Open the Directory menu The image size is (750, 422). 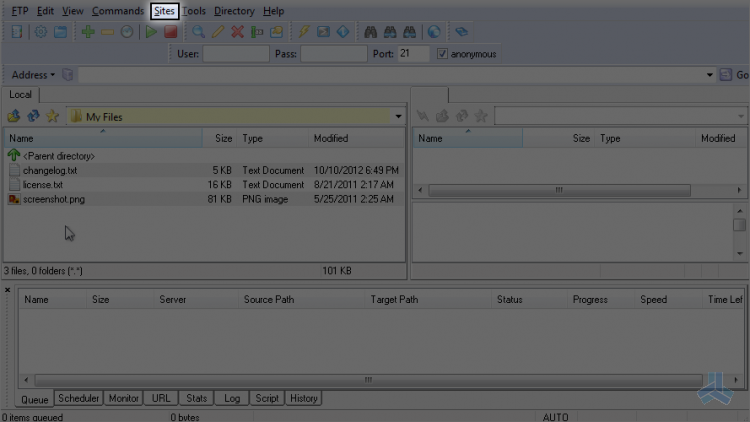[234, 11]
